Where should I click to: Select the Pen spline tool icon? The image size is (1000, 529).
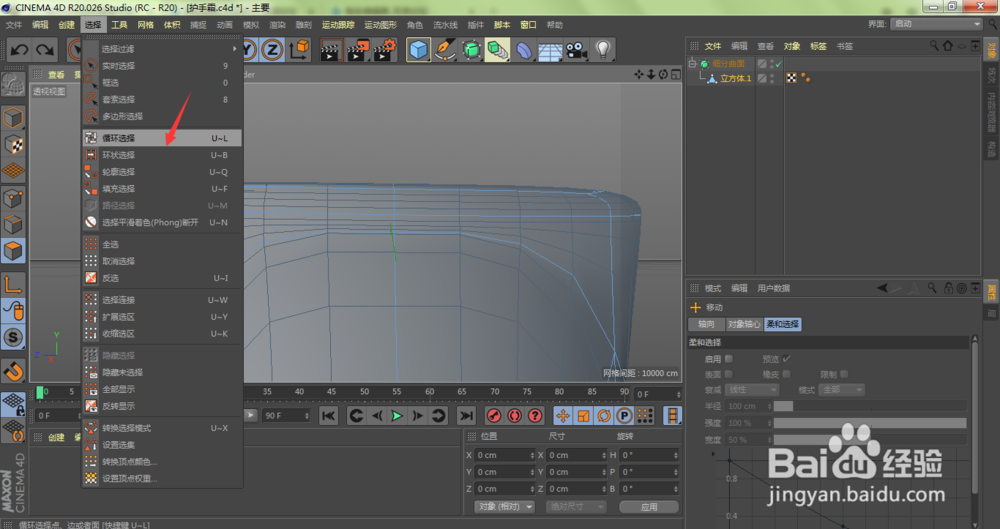click(x=445, y=49)
